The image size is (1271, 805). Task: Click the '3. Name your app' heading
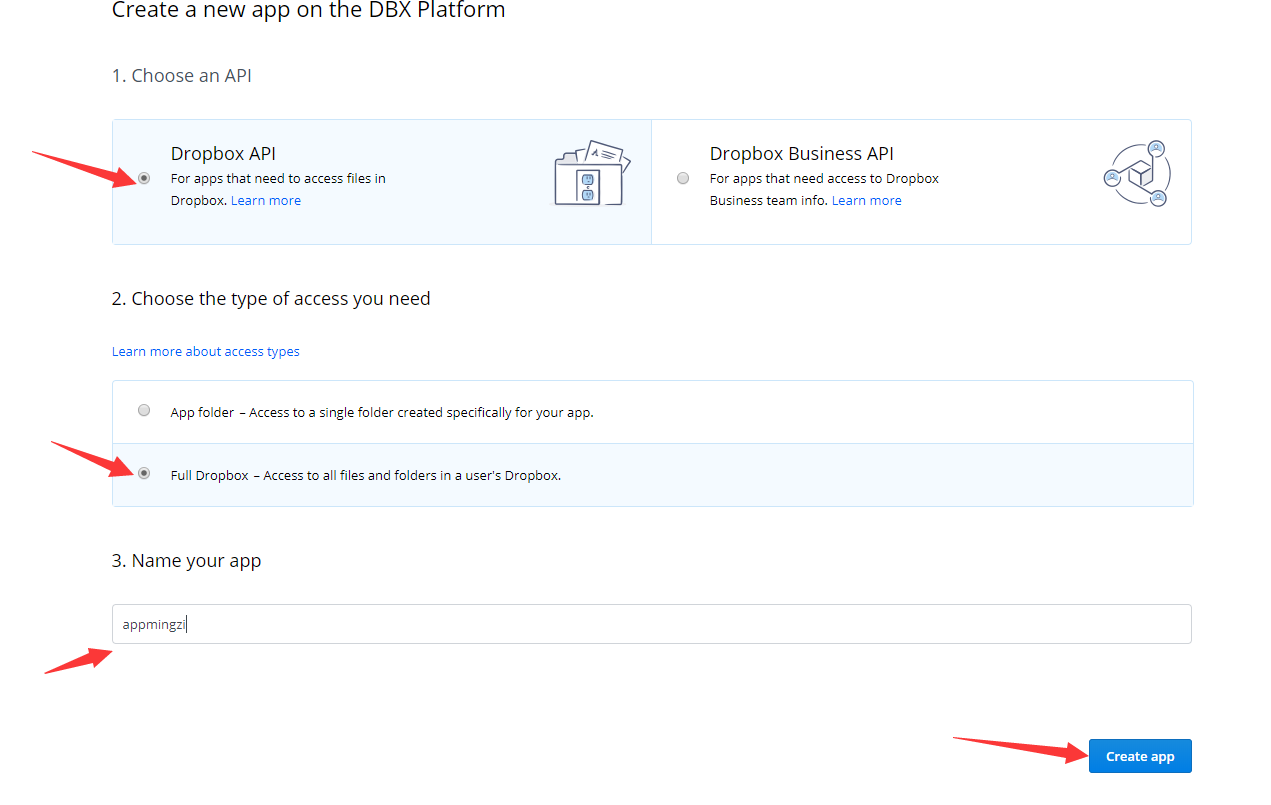(186, 560)
